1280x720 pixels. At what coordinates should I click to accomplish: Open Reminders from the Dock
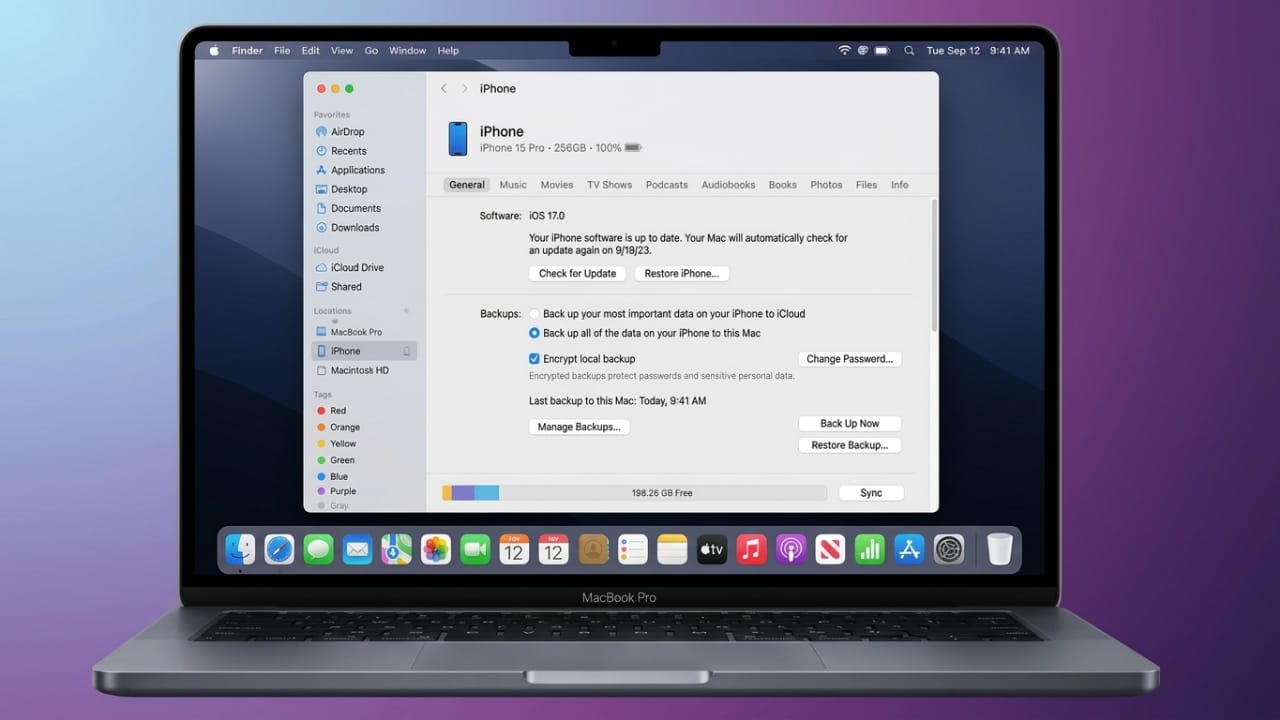point(633,549)
